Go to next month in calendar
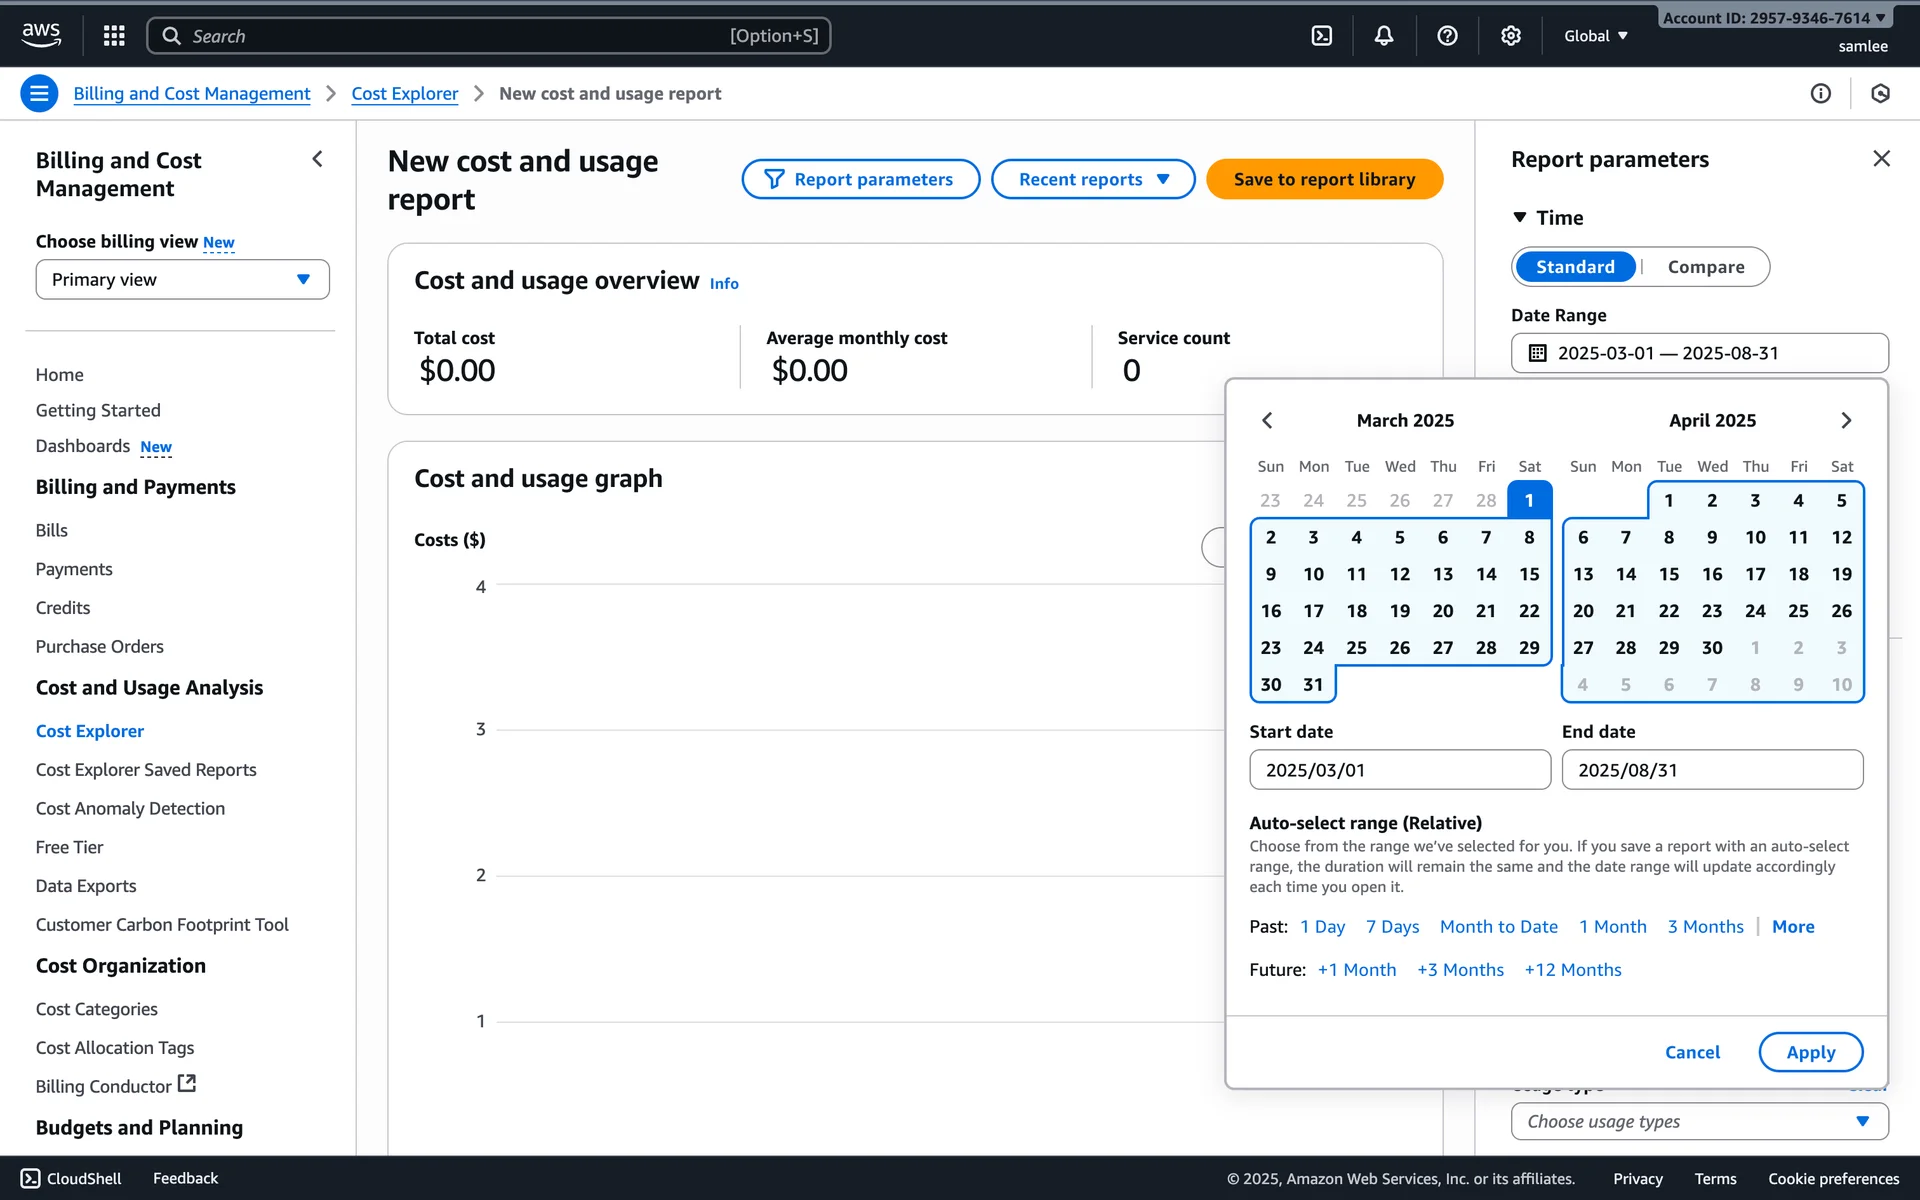This screenshot has width=1920, height=1200. (1846, 421)
